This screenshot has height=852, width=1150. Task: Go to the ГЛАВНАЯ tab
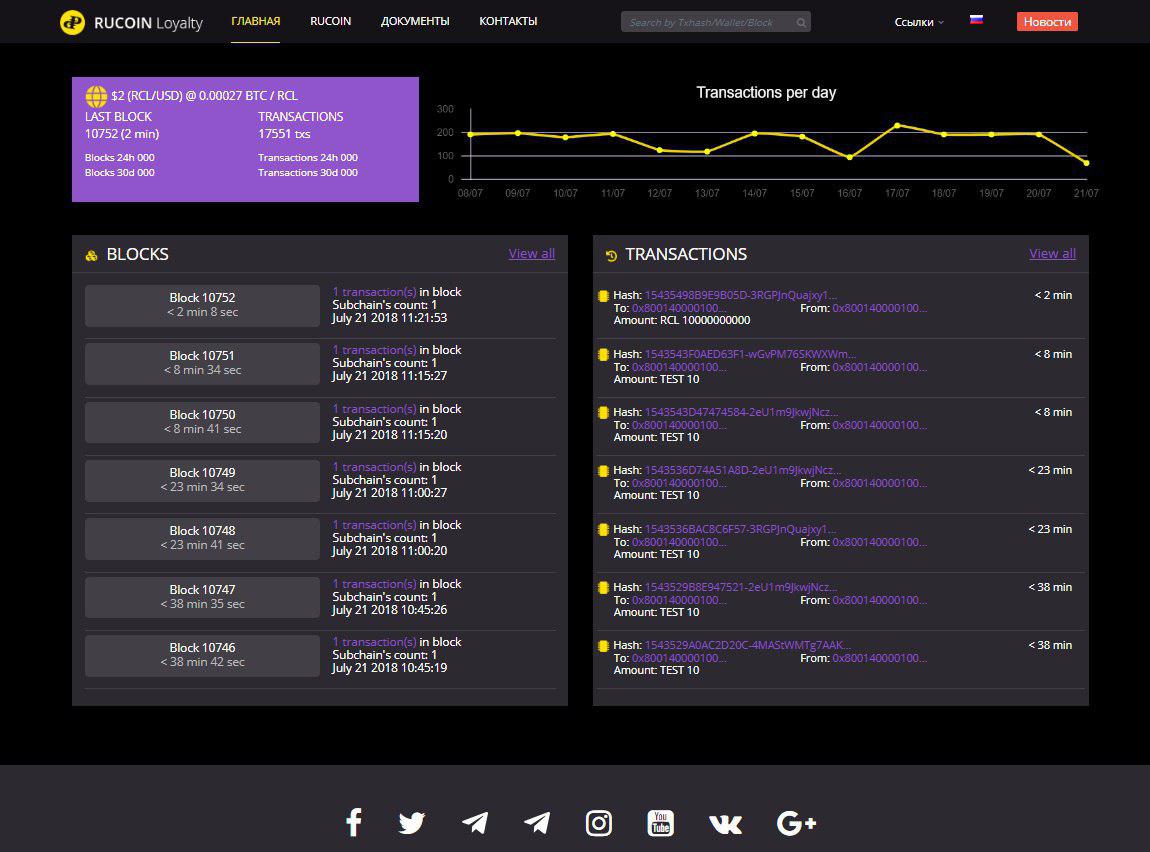pyautogui.click(x=255, y=21)
